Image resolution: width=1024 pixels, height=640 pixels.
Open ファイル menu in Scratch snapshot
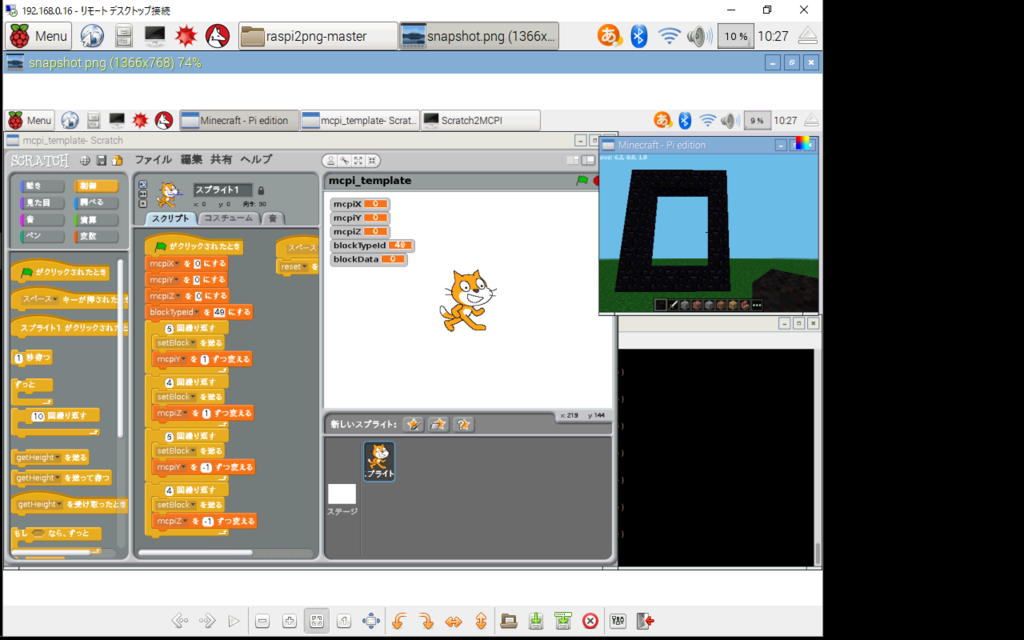[153, 159]
